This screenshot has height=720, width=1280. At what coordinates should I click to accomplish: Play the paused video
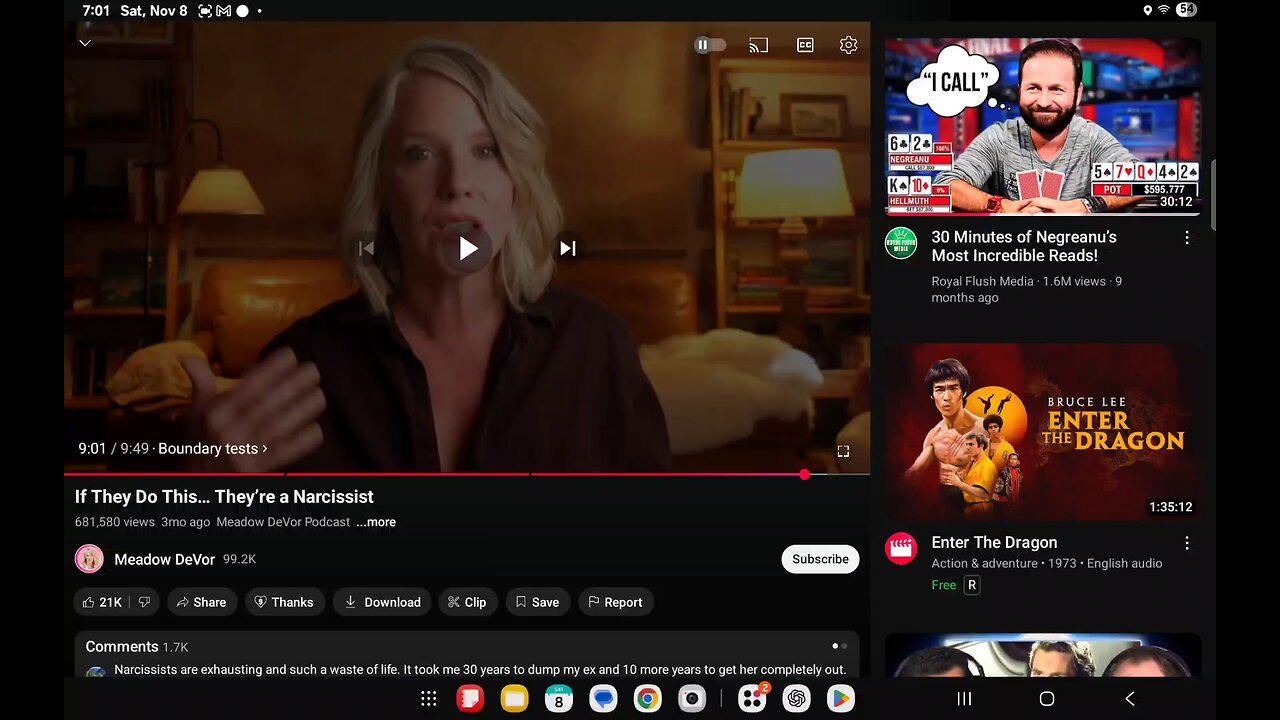pos(468,248)
